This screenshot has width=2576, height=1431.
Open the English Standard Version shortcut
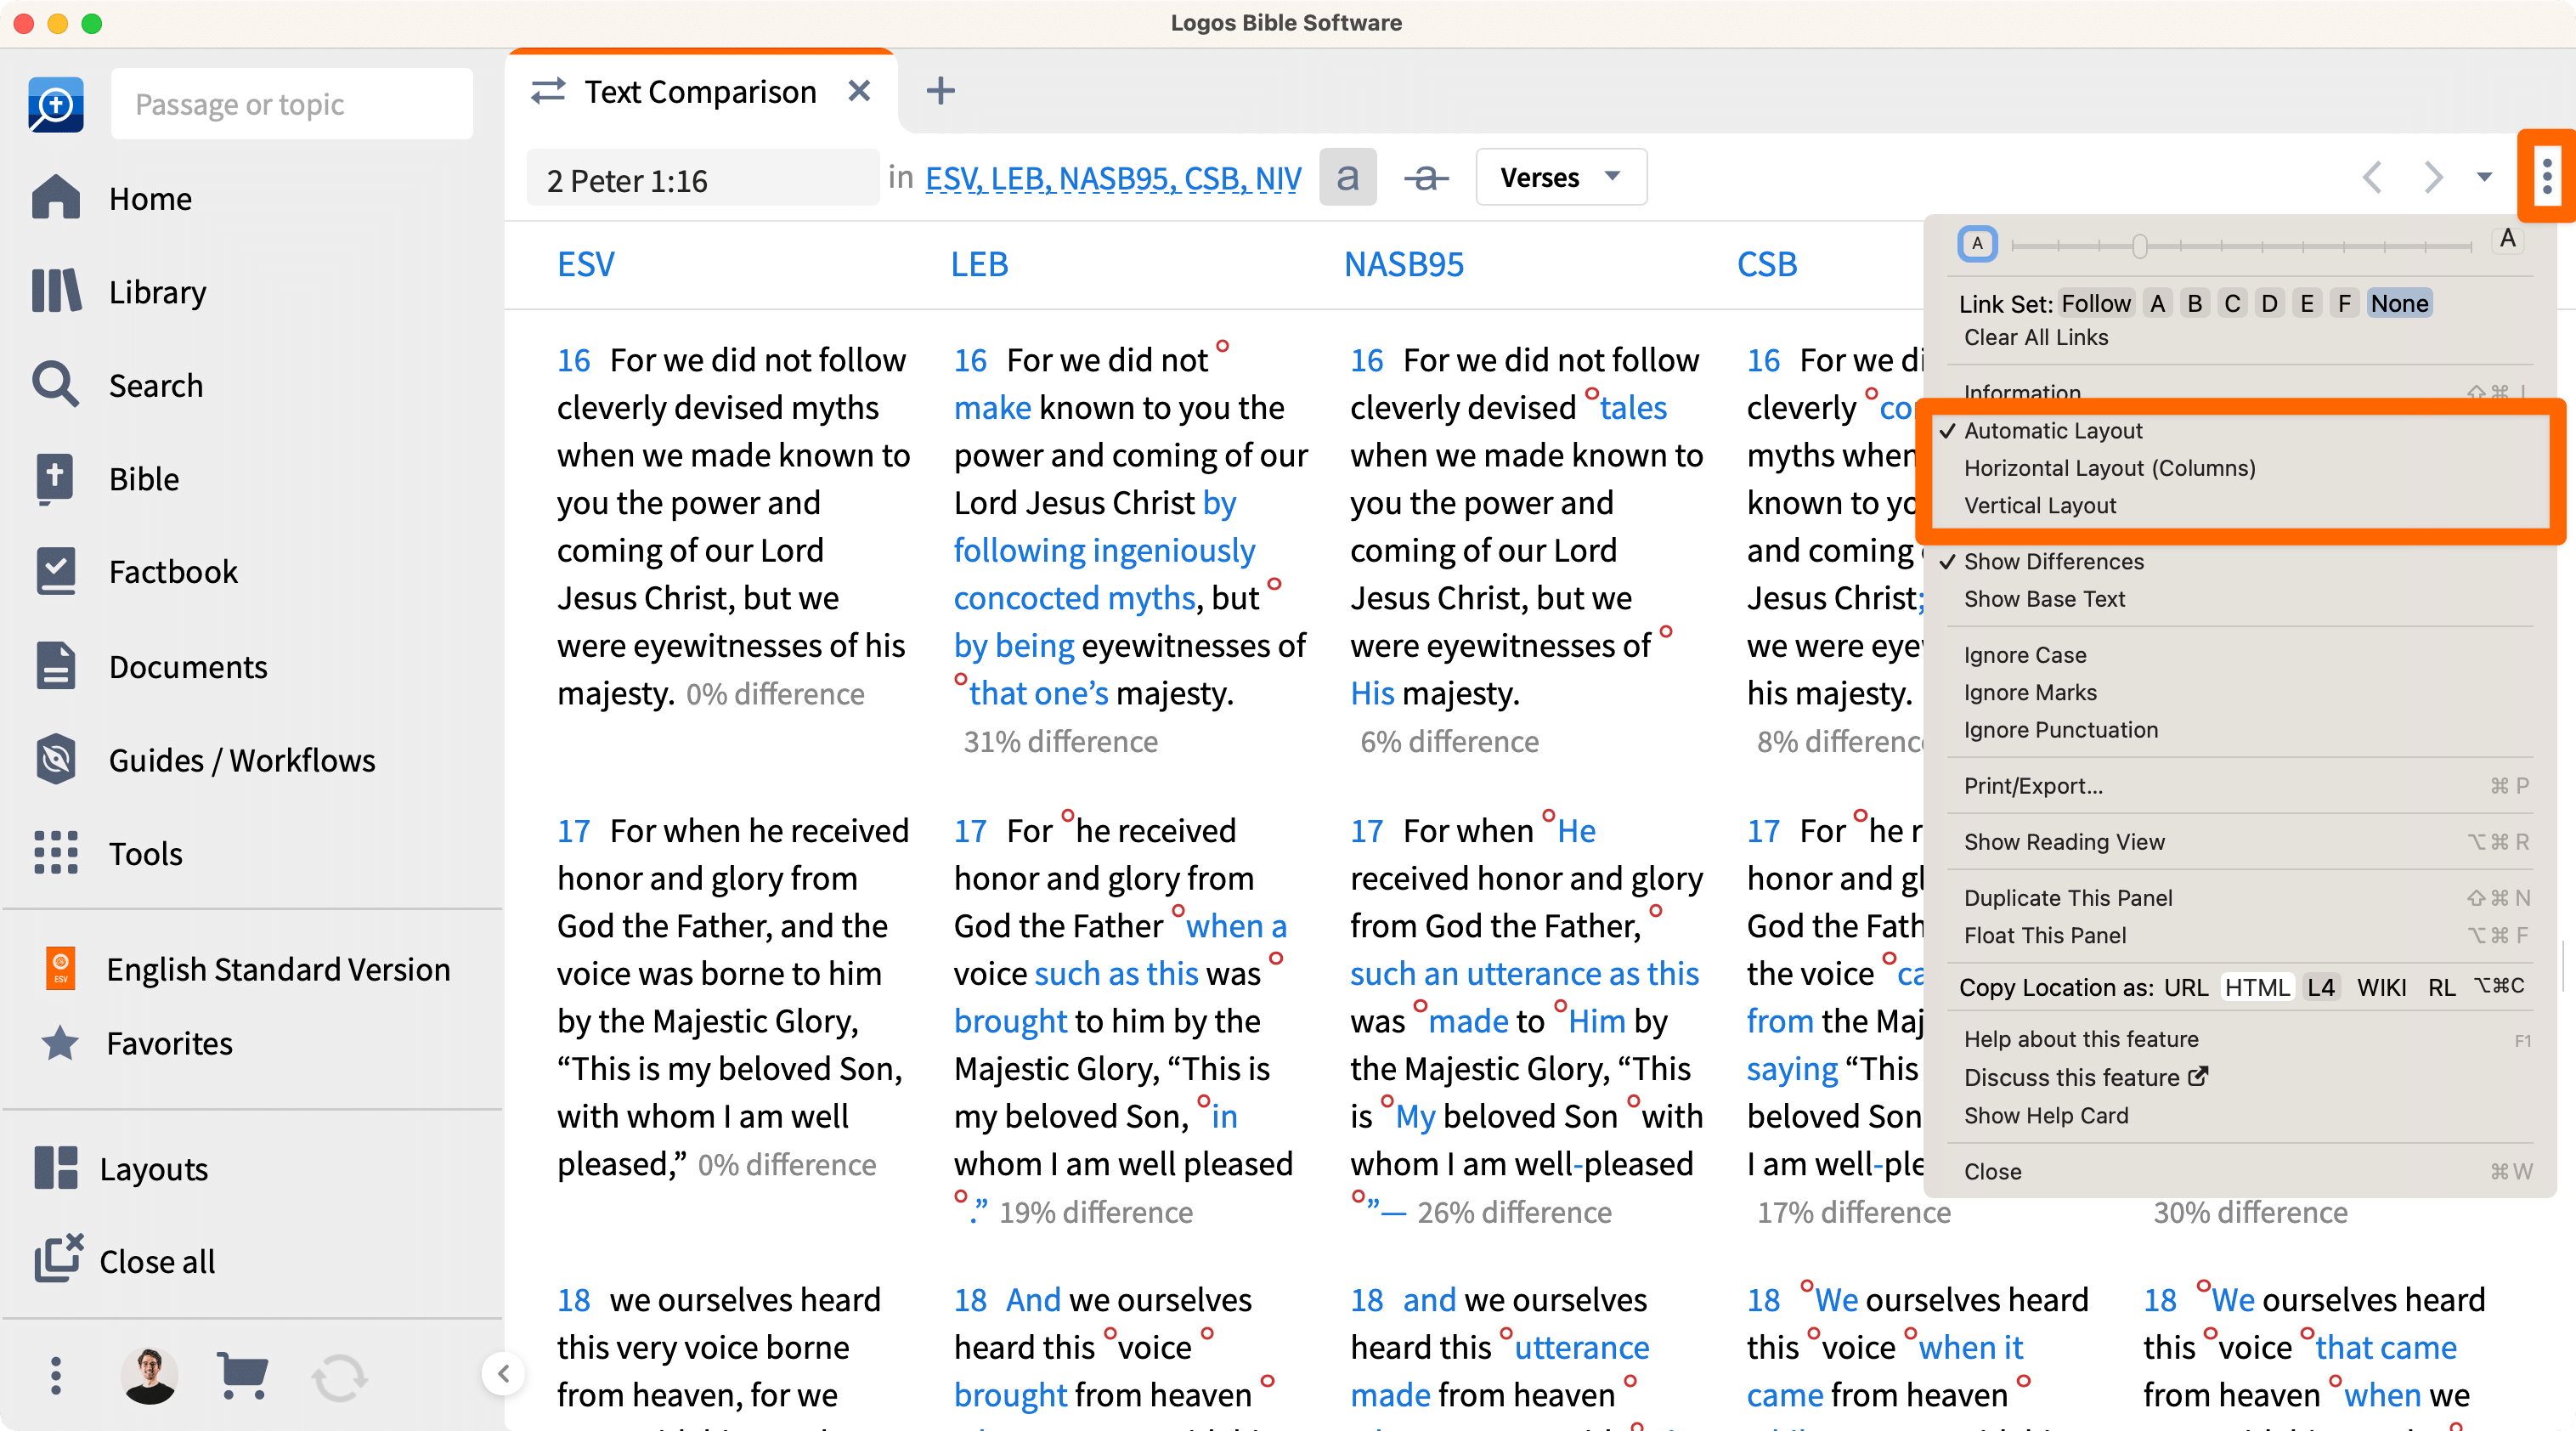tap(248, 968)
